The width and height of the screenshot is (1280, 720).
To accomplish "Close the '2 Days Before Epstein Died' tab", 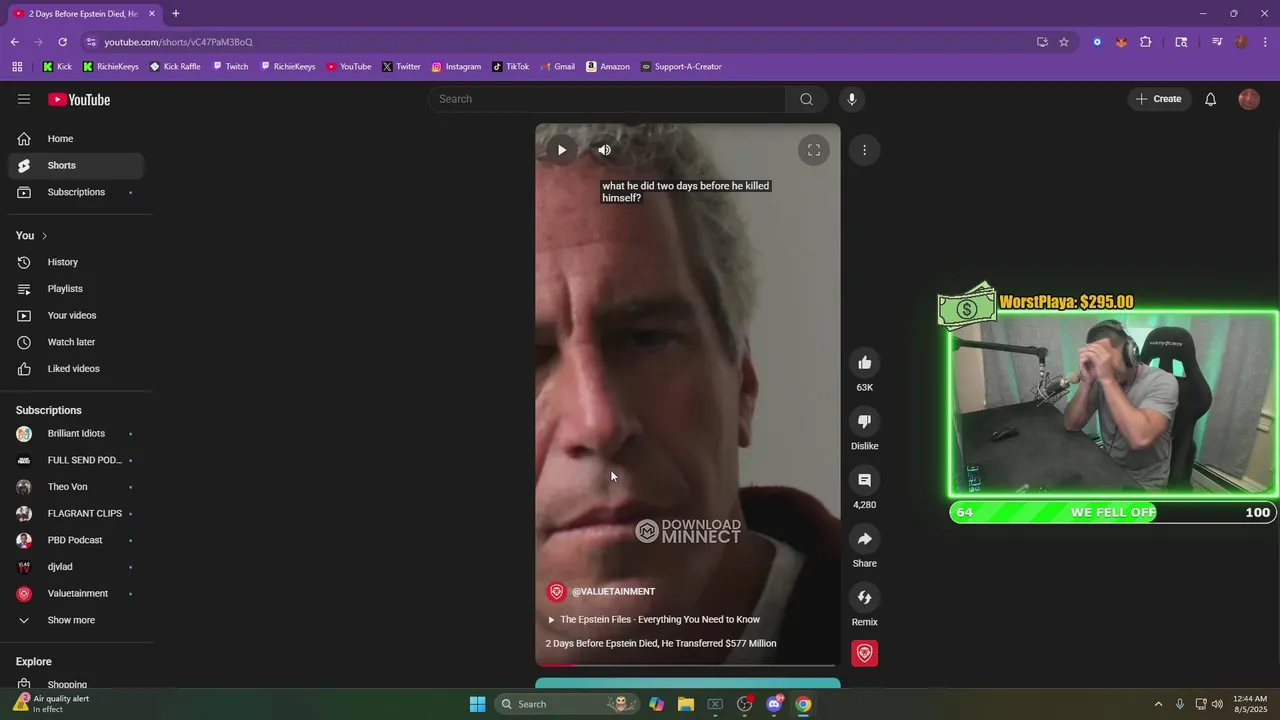I will (x=152, y=14).
